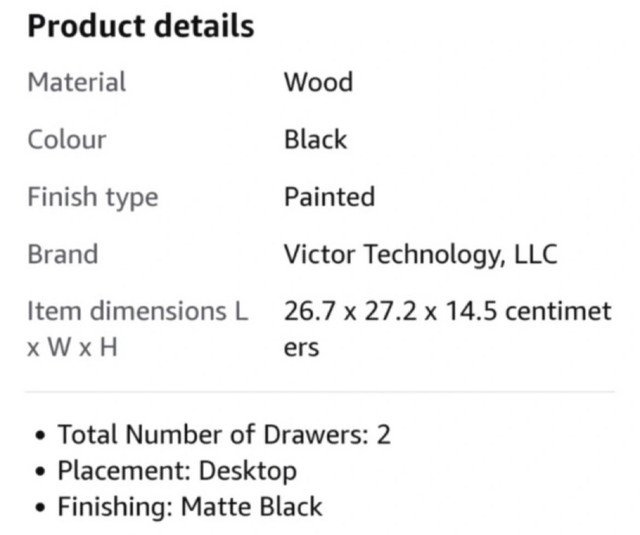Screen dimensions: 640x535
Task: Click the bullet dot before Total Number of Drawers
Action: [40, 435]
